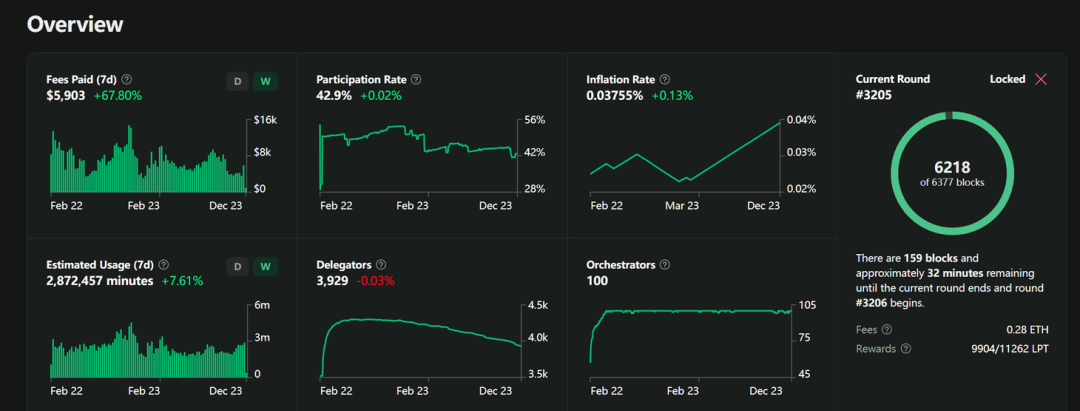The height and width of the screenshot is (411, 1080).
Task: Switch Fees Paid chart to daily (D)
Action: (237, 81)
